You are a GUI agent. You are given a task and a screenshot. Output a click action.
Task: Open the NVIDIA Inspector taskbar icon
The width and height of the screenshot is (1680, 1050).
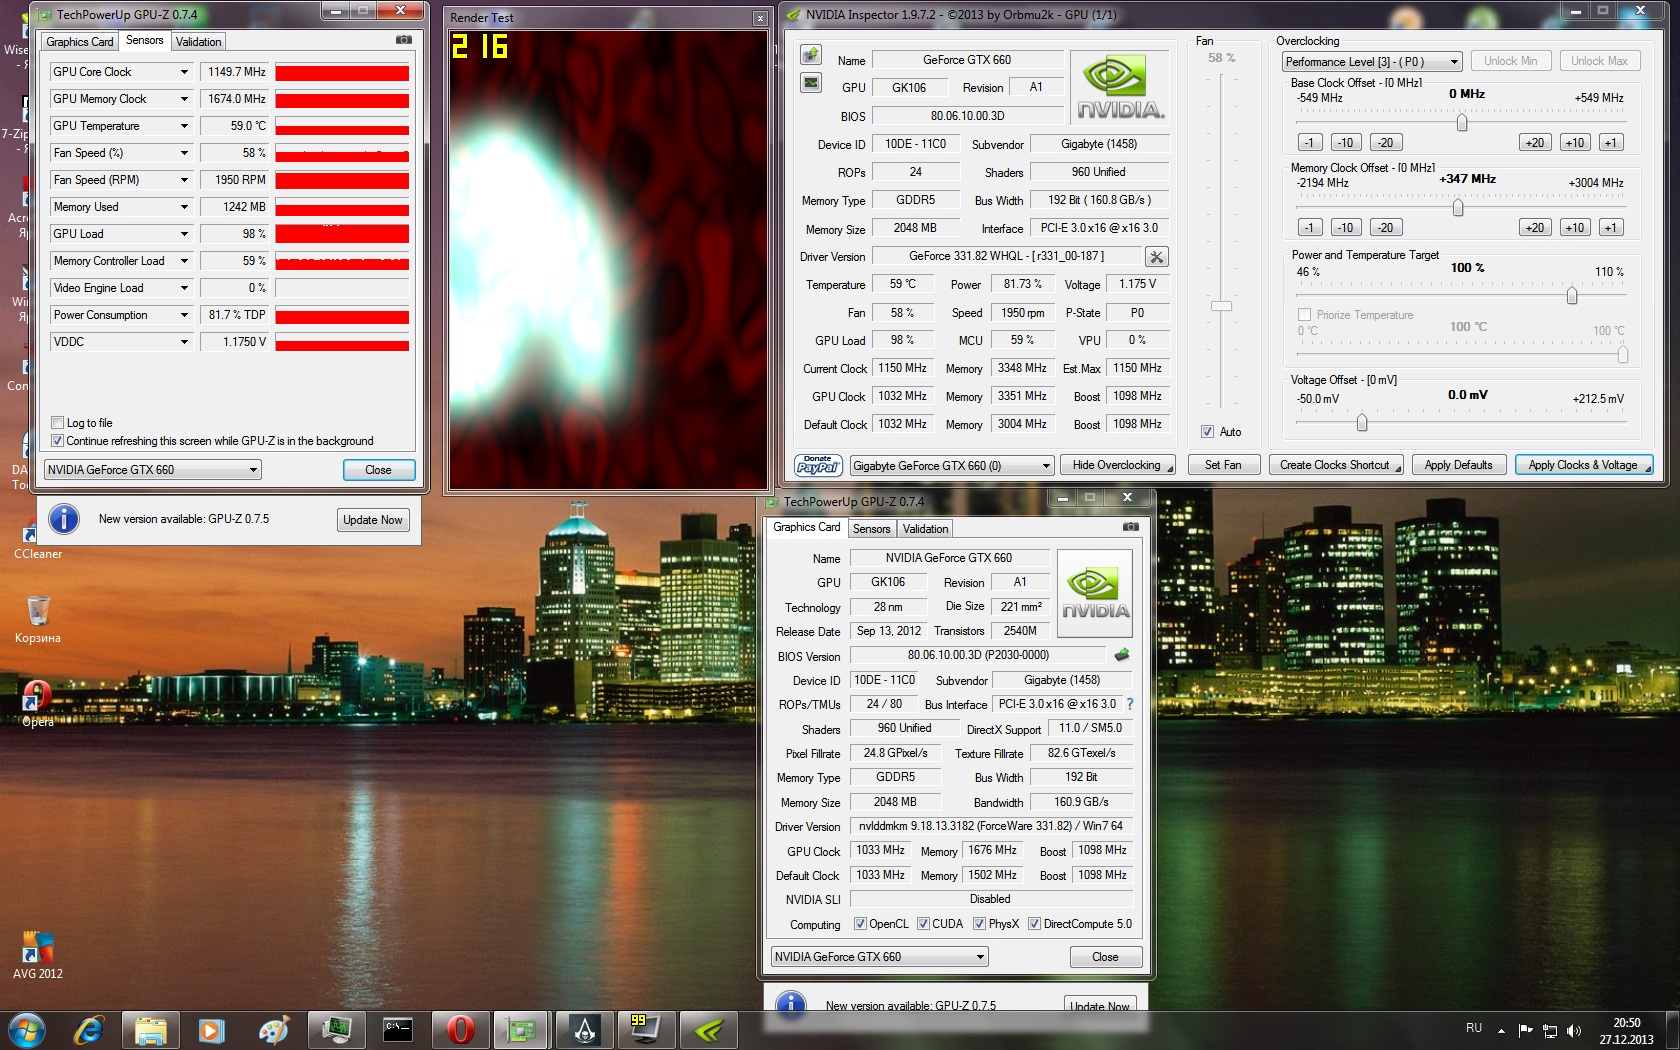tap(709, 1029)
